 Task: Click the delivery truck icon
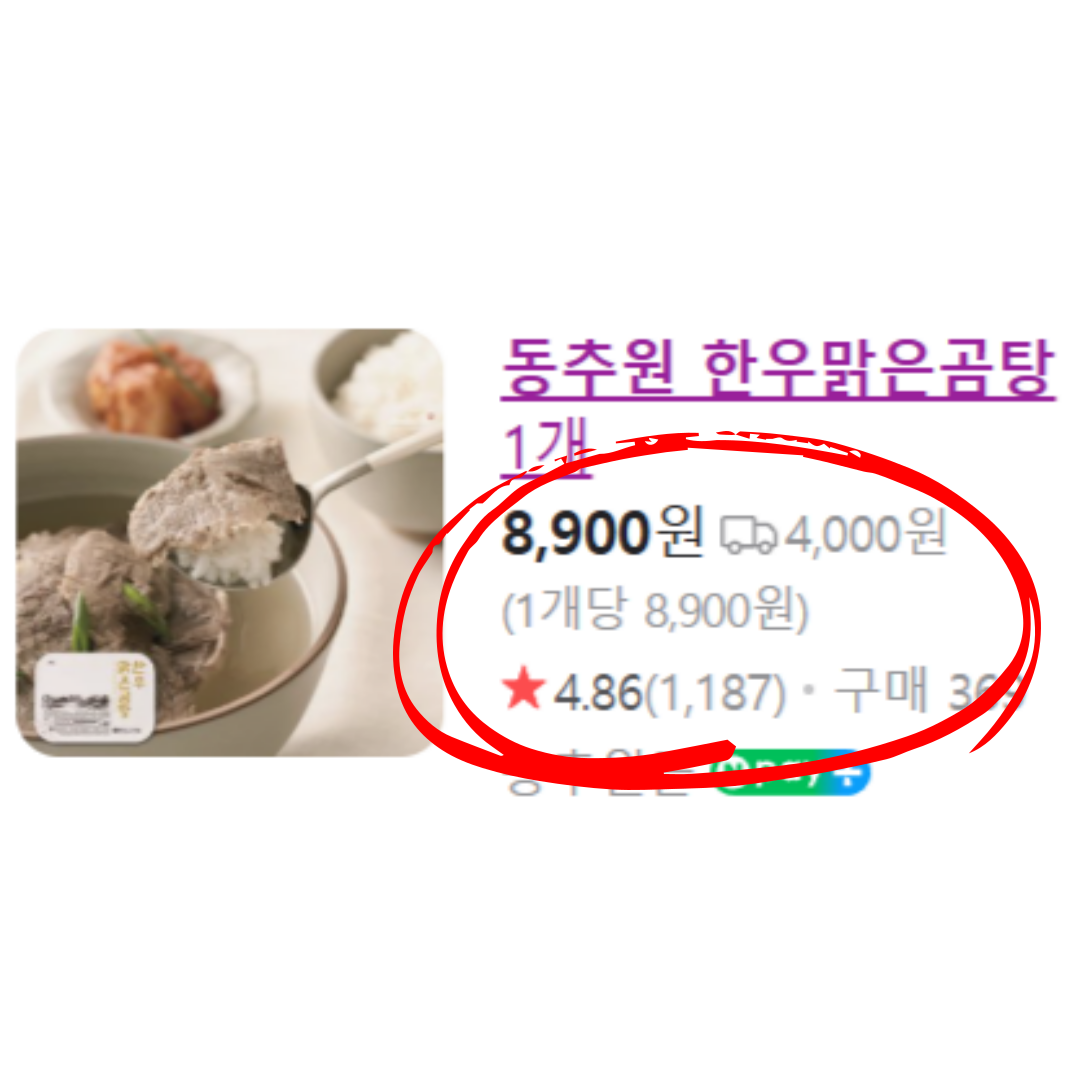(748, 535)
